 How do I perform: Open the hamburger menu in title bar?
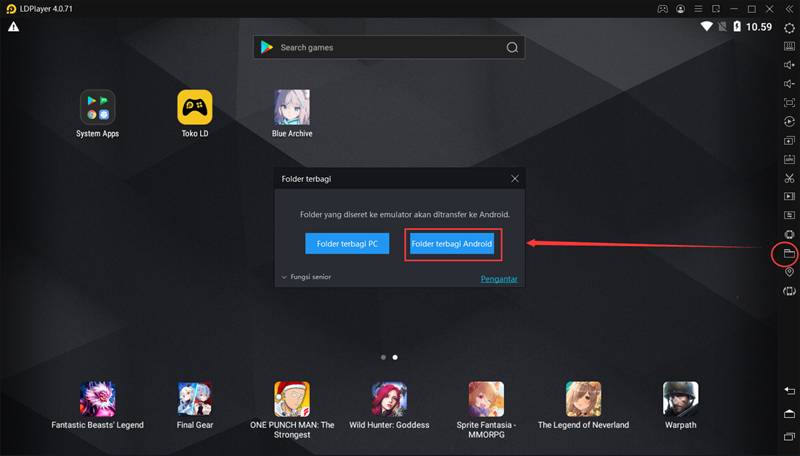tap(698, 9)
